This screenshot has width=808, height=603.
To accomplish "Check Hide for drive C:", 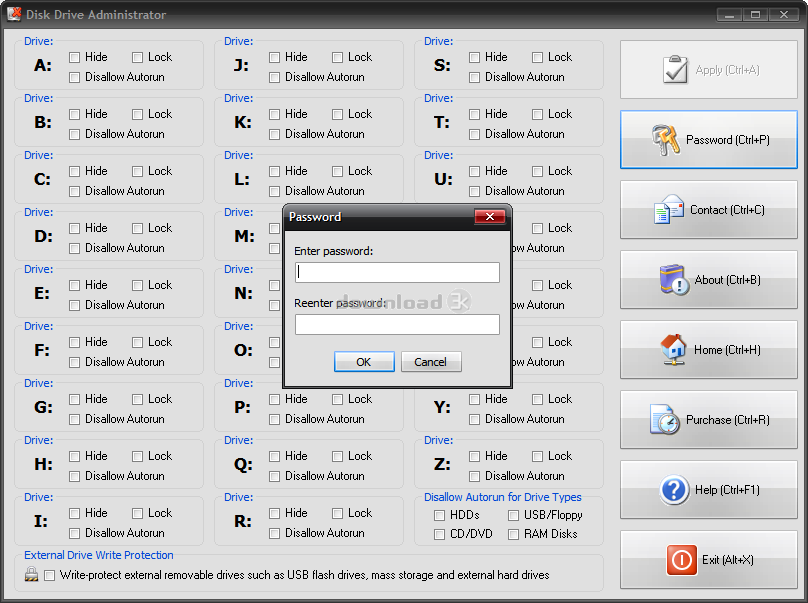I will pyautogui.click(x=75, y=171).
